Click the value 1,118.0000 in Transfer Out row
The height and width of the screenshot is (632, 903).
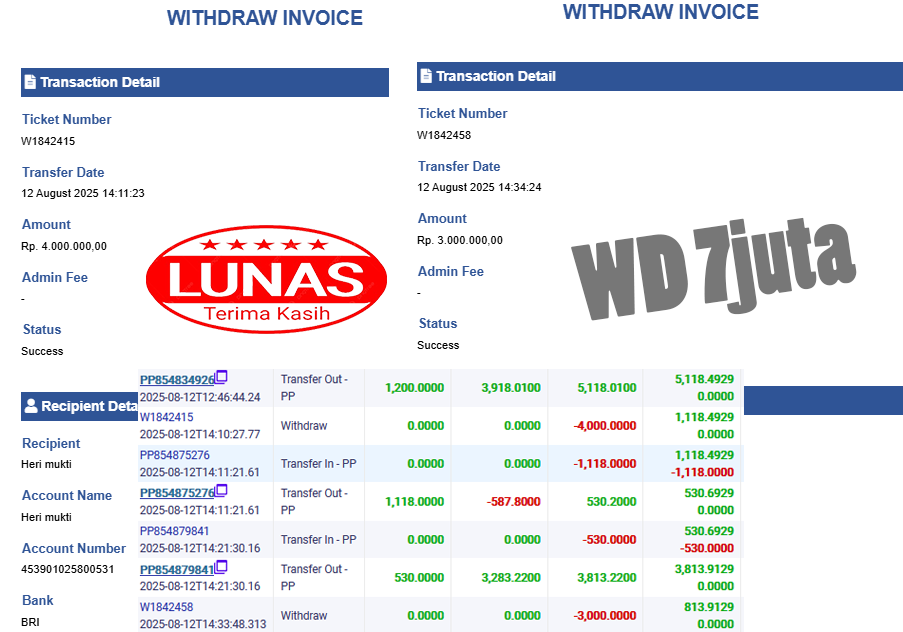click(x=415, y=502)
